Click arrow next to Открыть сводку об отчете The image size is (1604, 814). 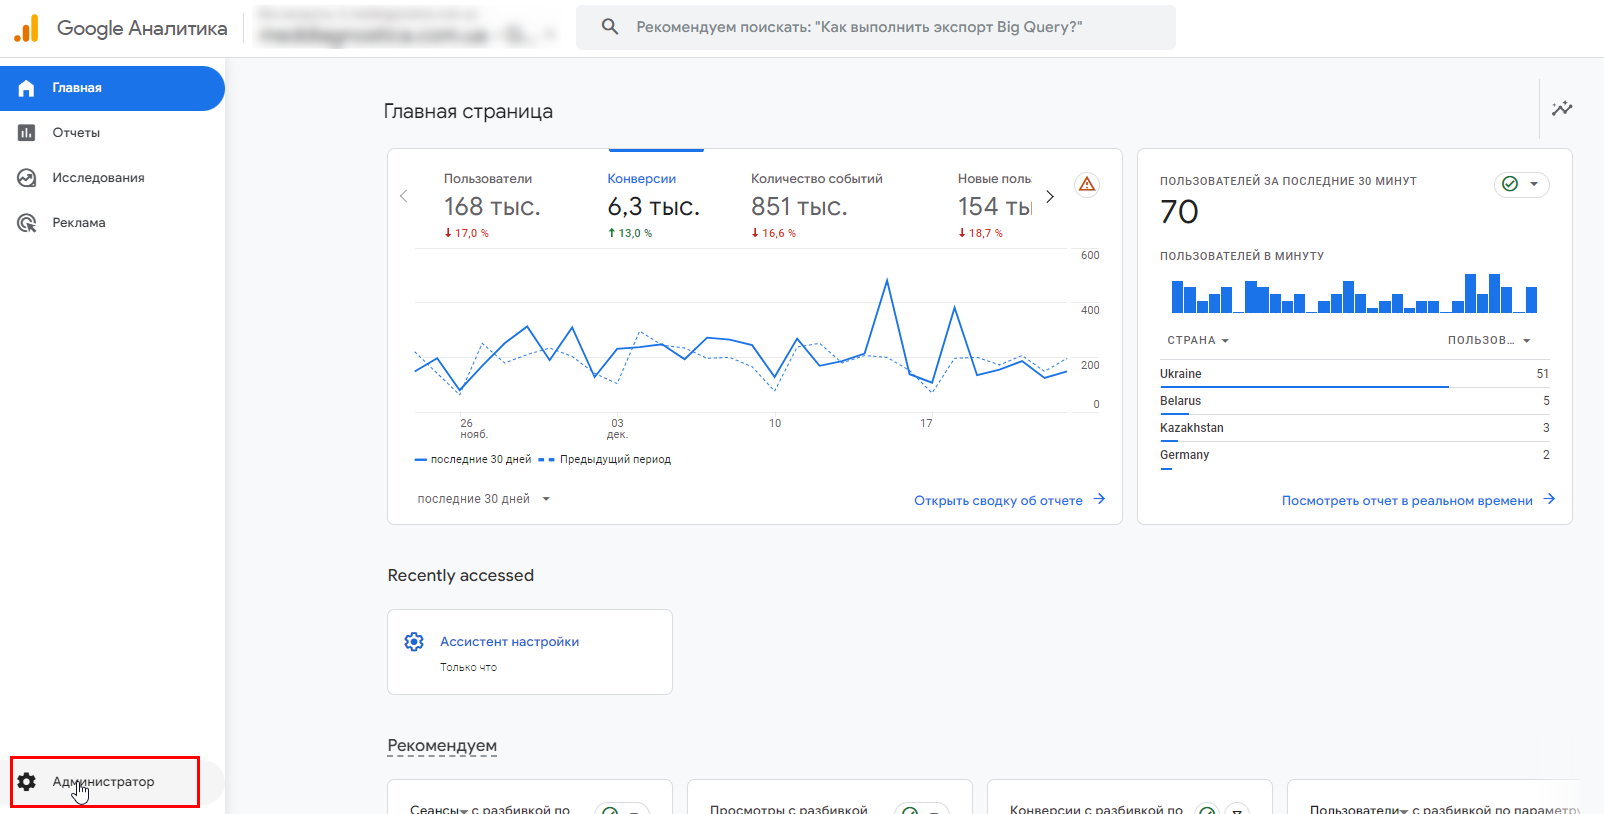(1099, 499)
